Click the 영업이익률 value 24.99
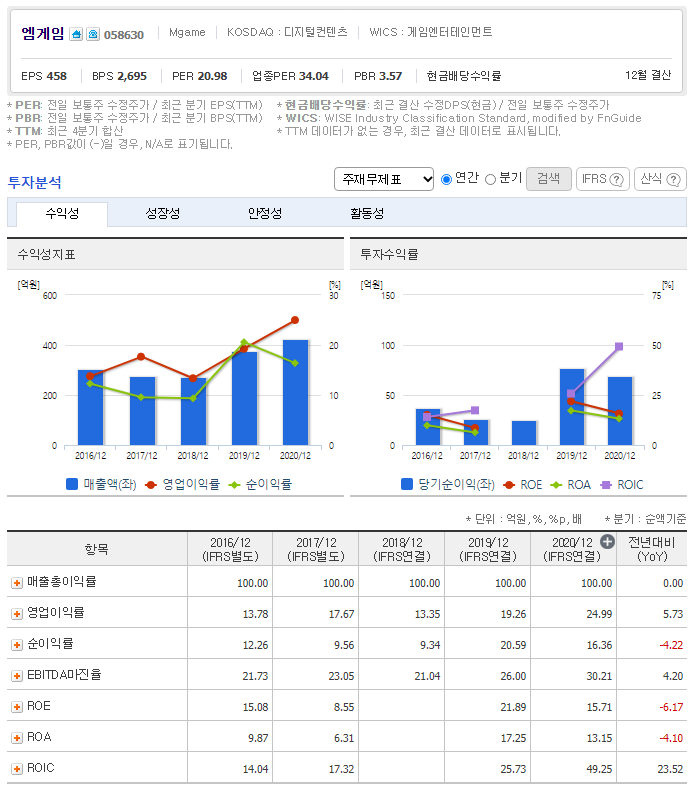Image resolution: width=691 pixels, height=788 pixels. pos(599,614)
